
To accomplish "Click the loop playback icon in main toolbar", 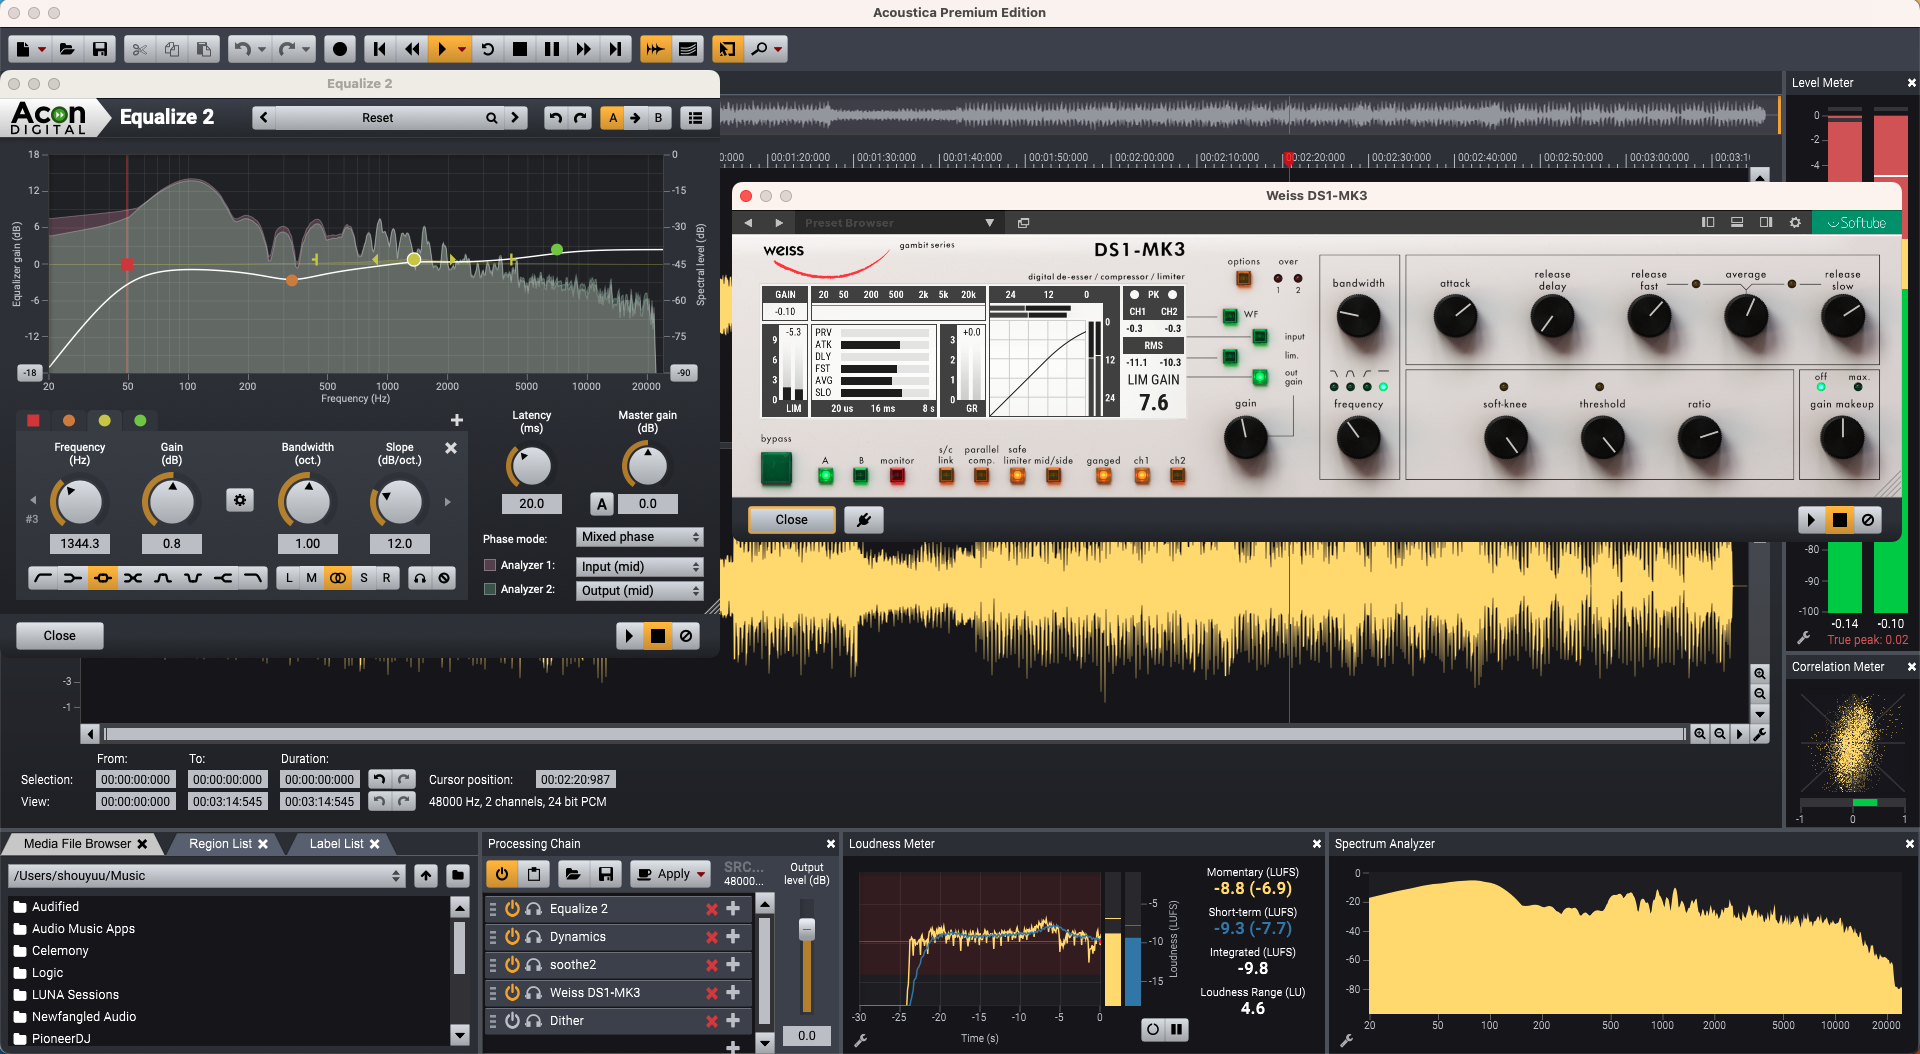I will [488, 49].
